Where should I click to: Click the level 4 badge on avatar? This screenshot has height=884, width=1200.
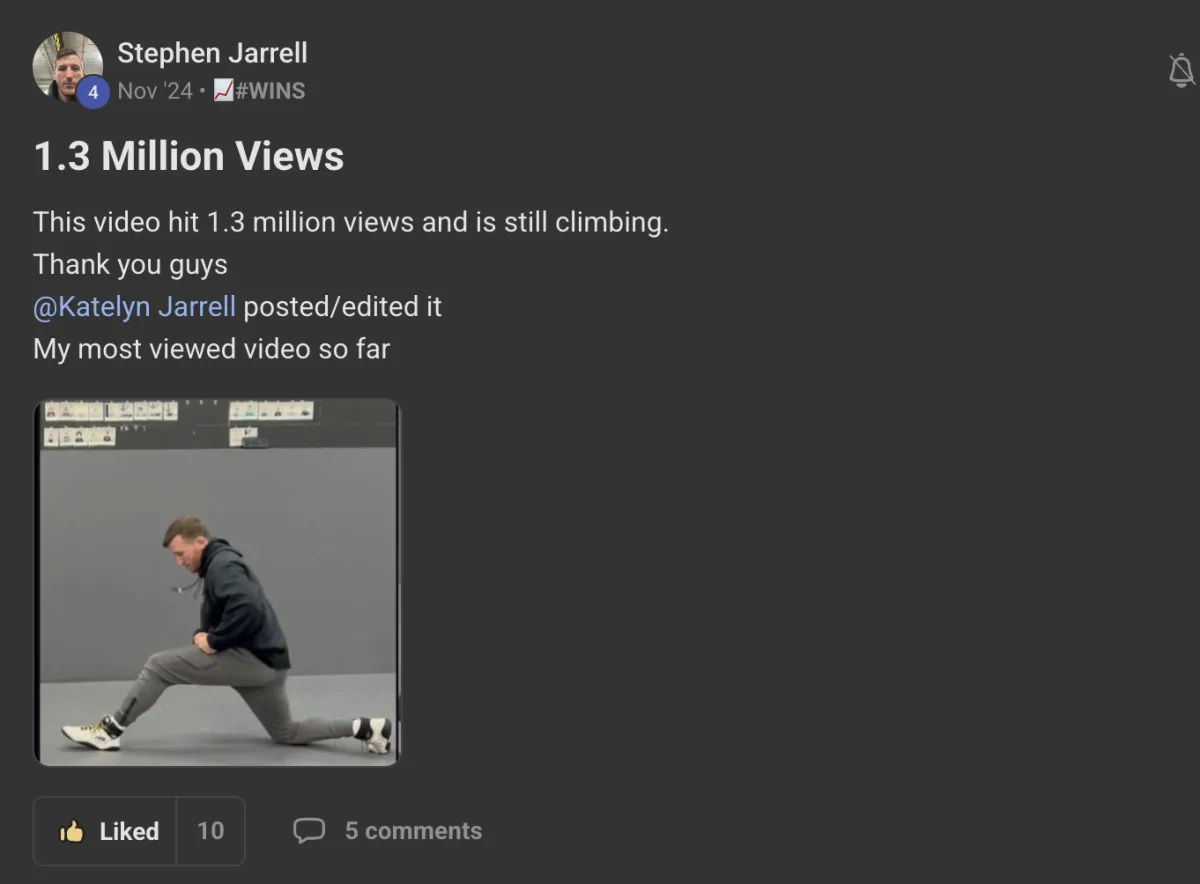click(x=93, y=92)
